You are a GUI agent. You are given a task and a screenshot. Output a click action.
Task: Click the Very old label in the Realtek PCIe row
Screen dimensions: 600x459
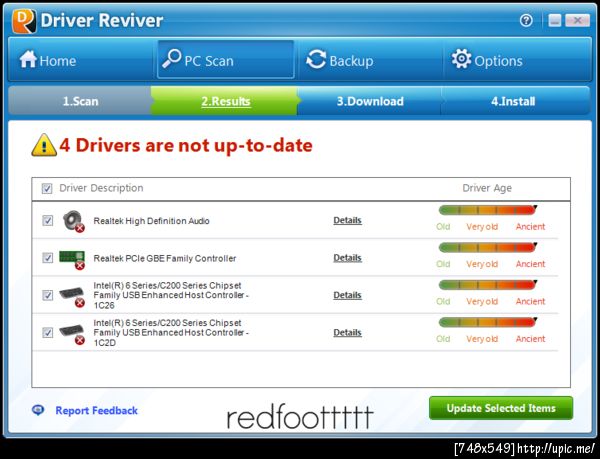point(482,264)
